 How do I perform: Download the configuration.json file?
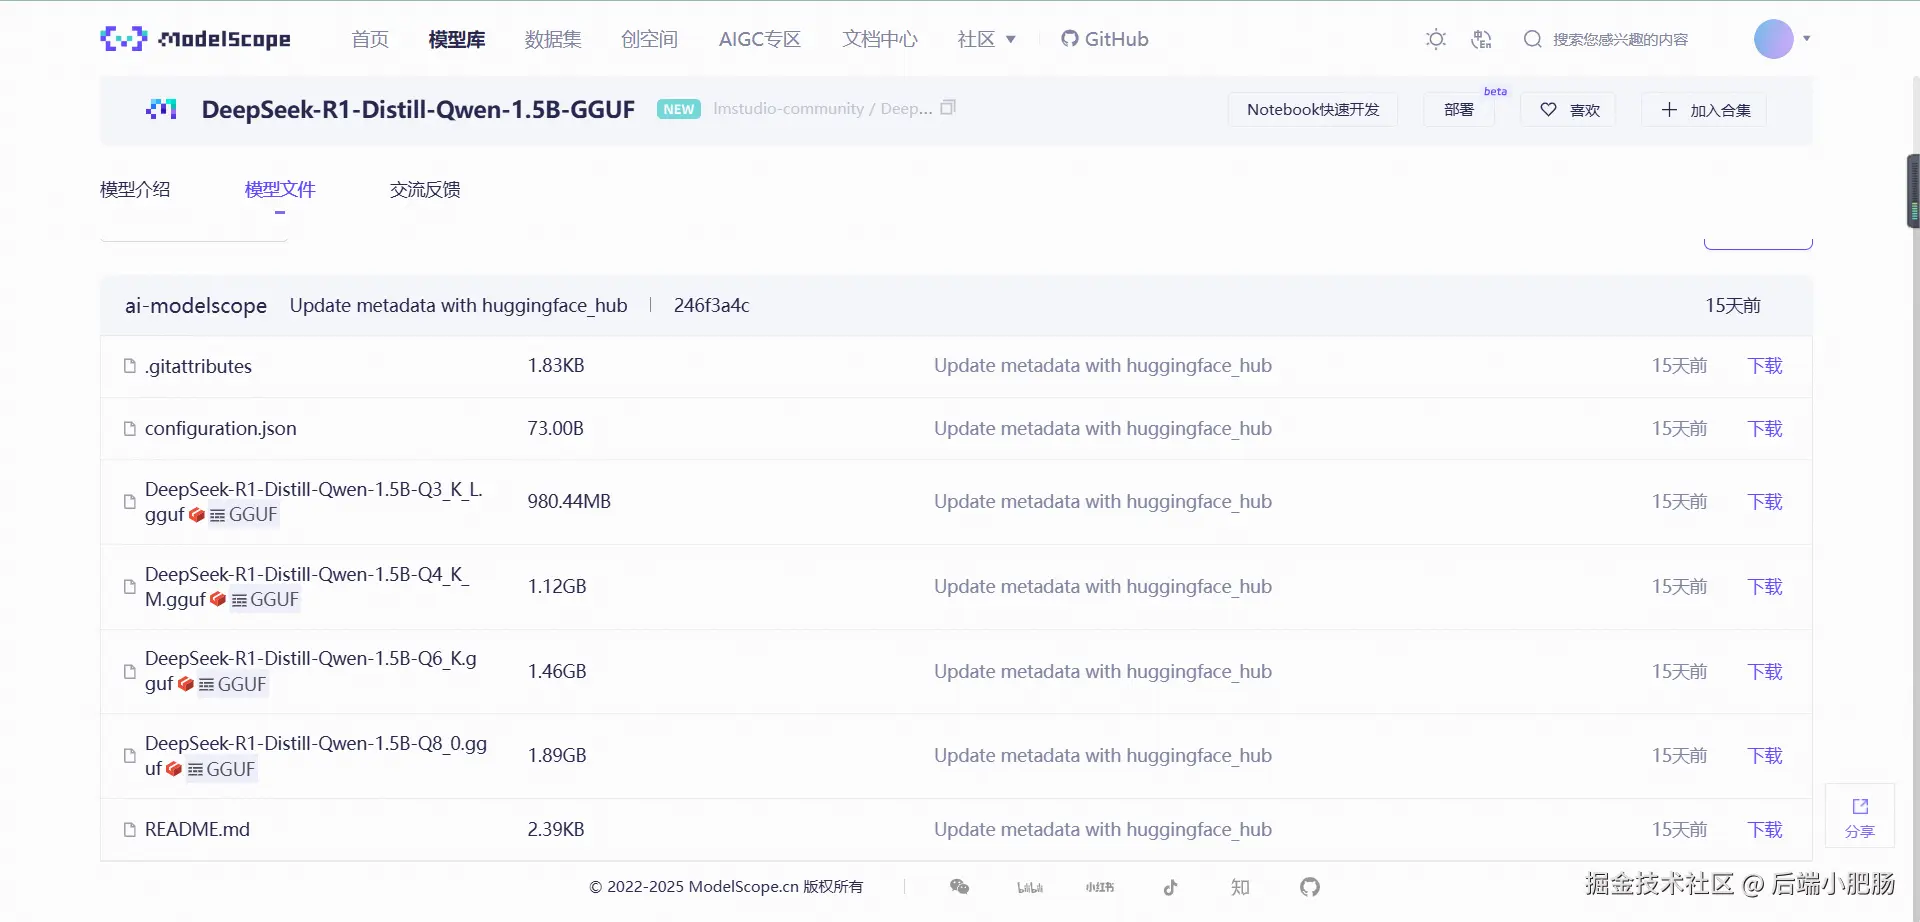(1765, 429)
